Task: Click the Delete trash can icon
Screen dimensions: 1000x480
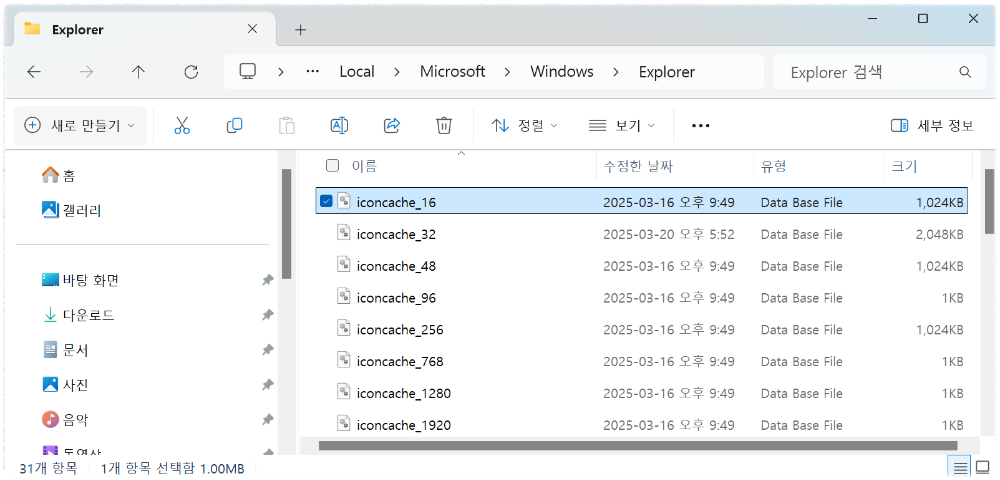Action: [443, 126]
